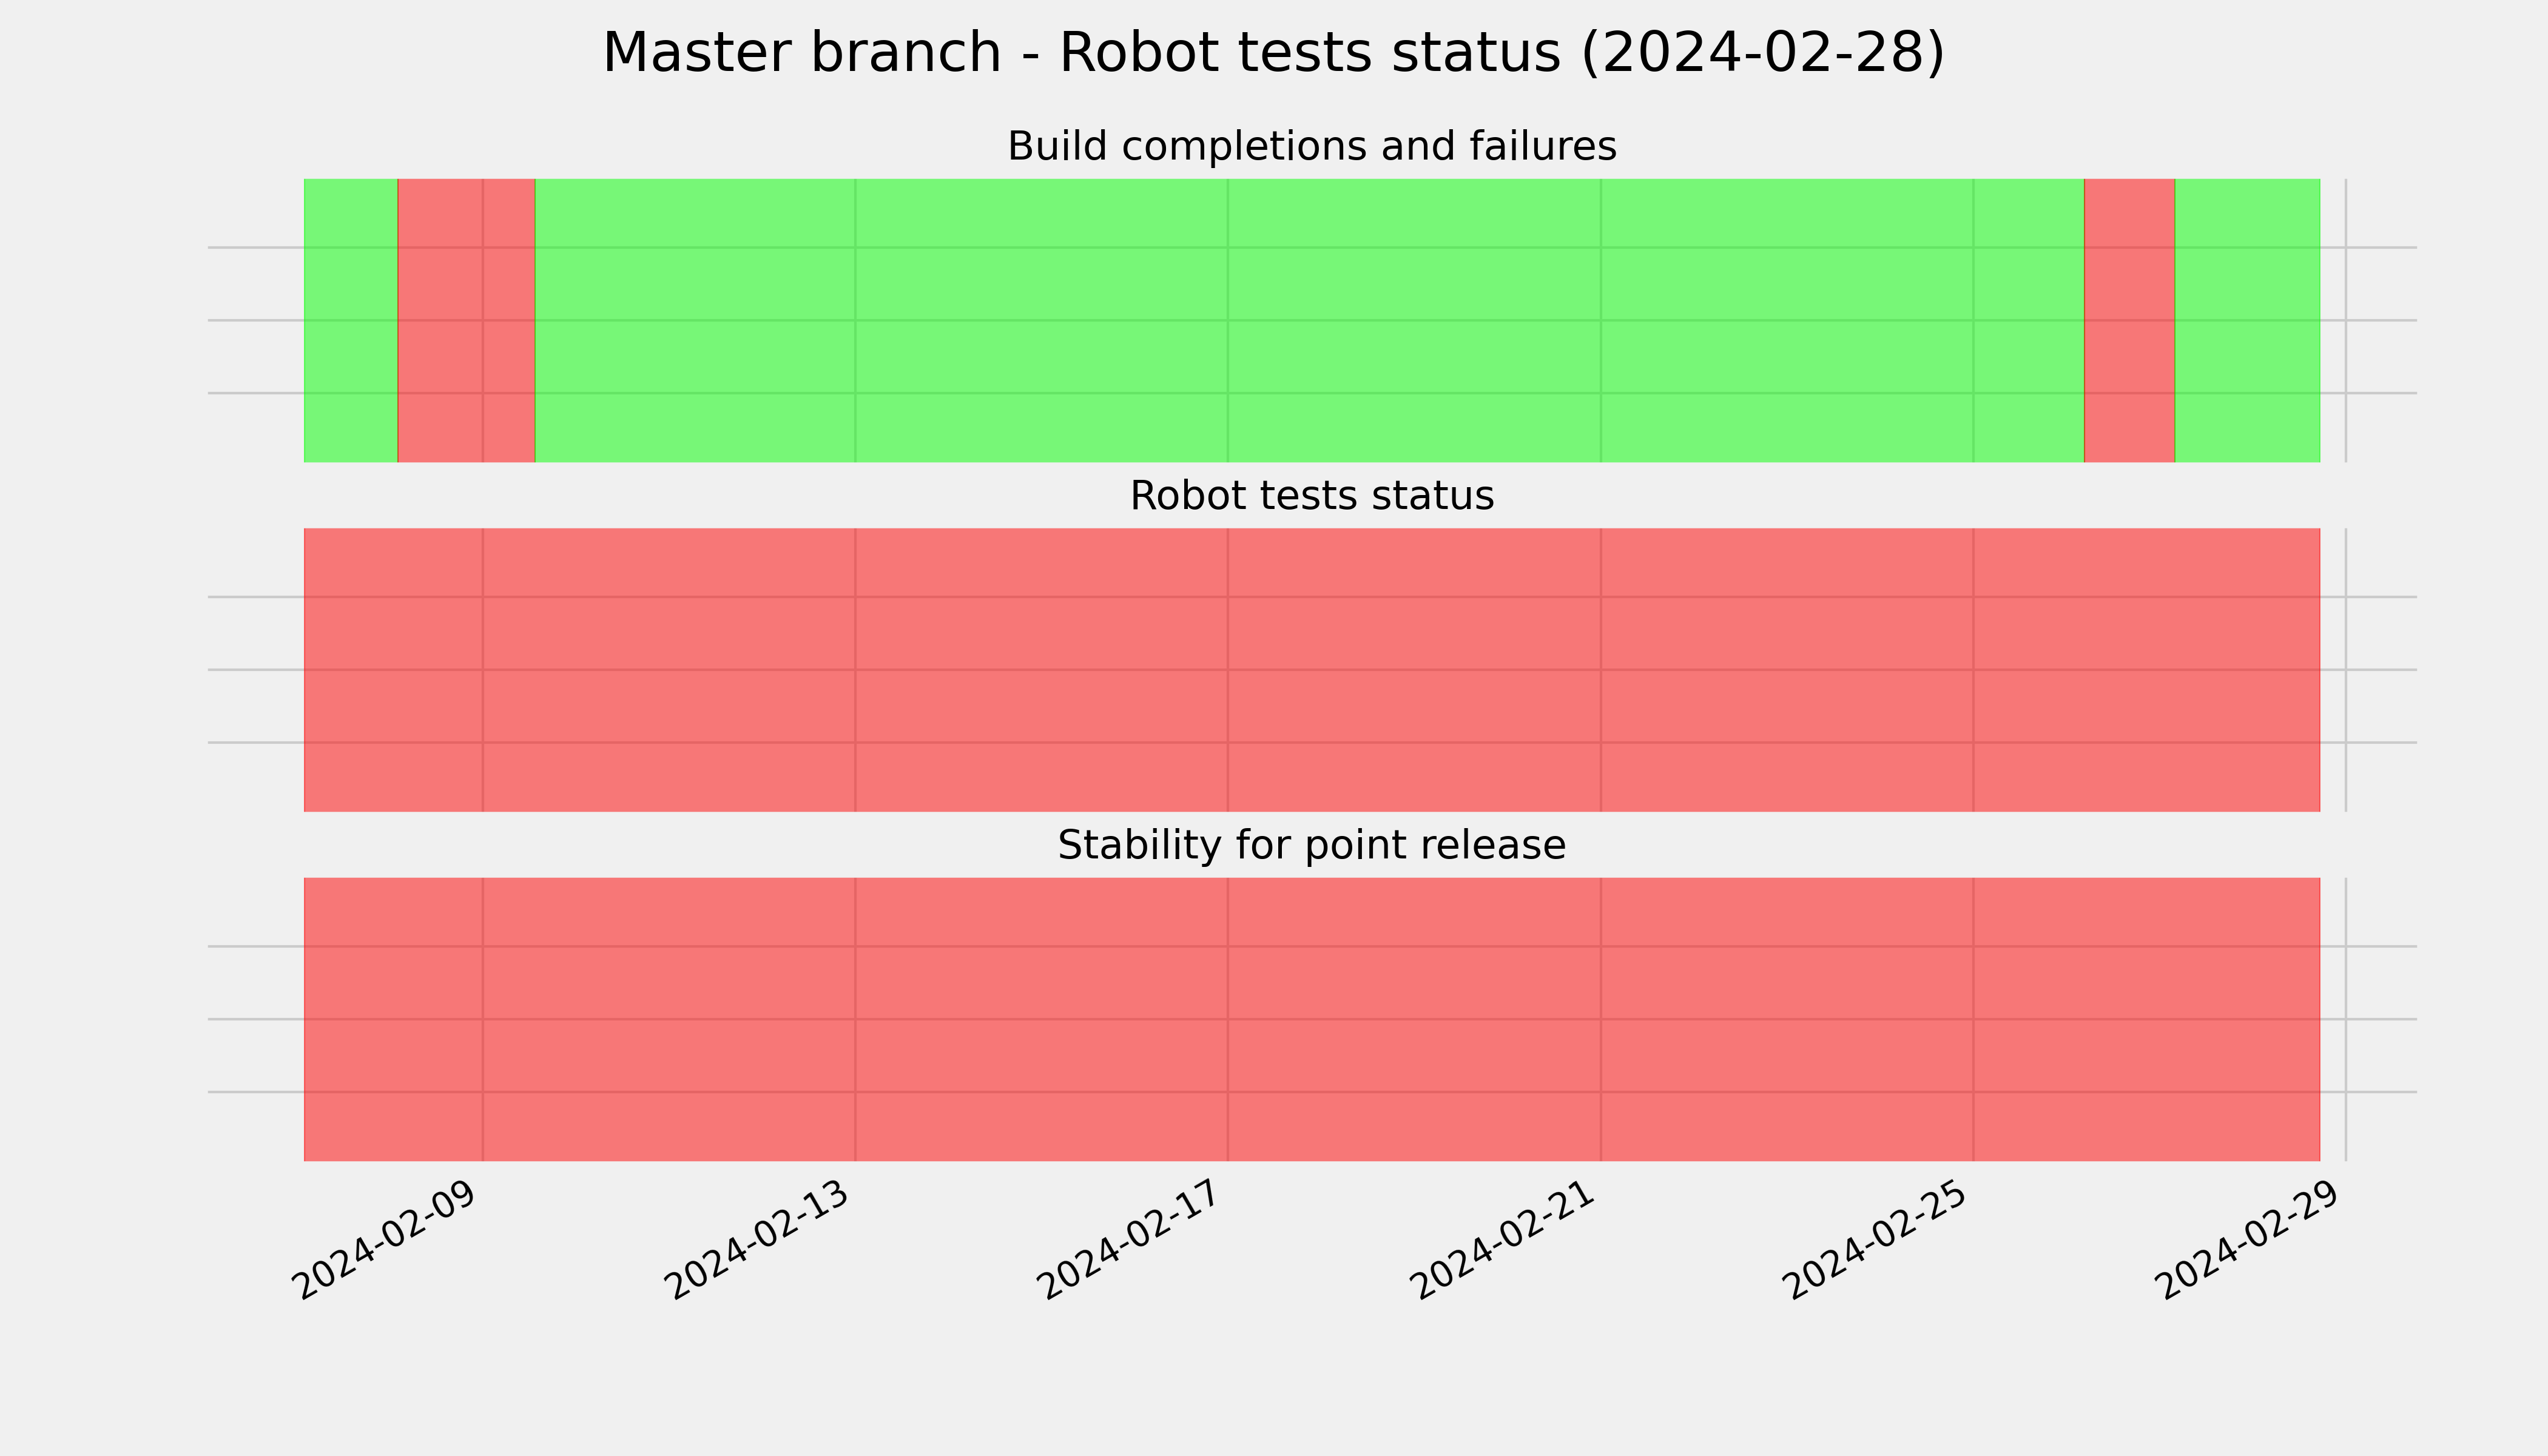Click the red Robot tests status bar

pyautogui.click(x=1312, y=670)
